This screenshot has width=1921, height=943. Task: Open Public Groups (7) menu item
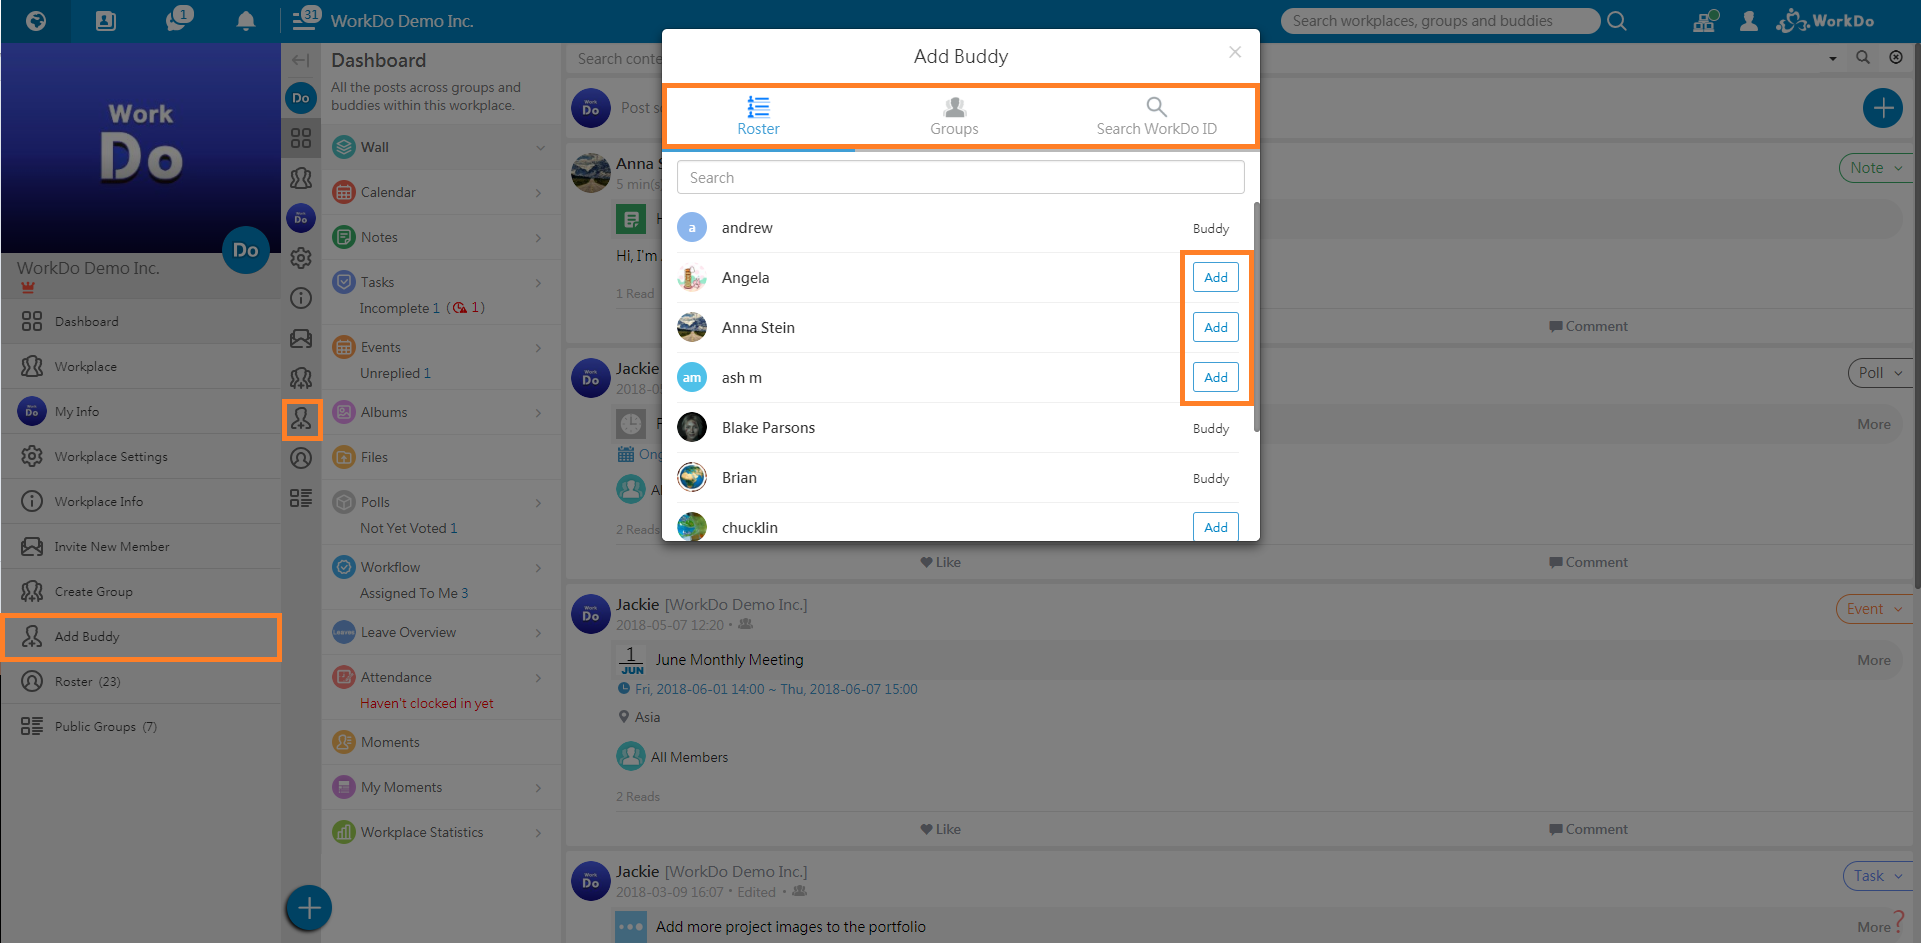click(141, 726)
